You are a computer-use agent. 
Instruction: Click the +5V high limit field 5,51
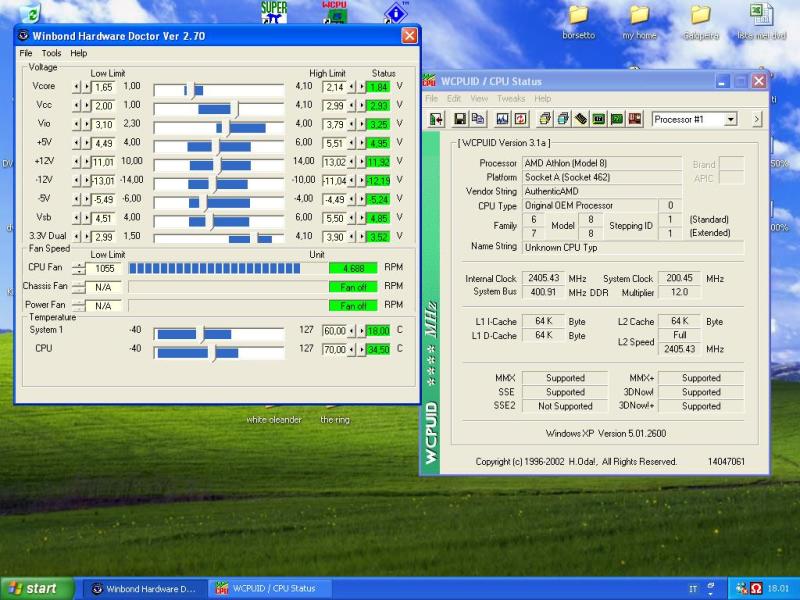(x=334, y=144)
